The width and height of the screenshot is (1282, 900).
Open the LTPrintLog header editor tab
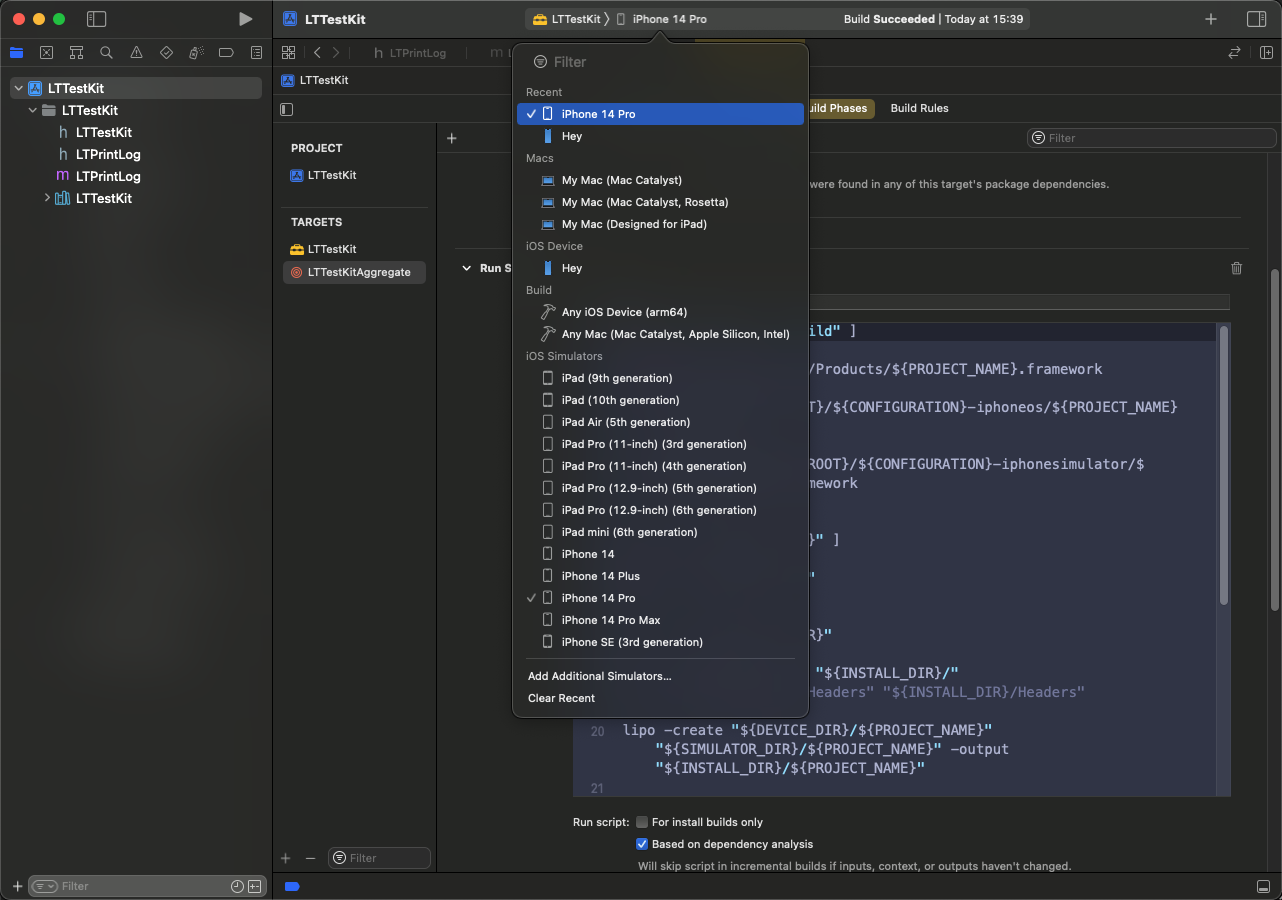(410, 53)
